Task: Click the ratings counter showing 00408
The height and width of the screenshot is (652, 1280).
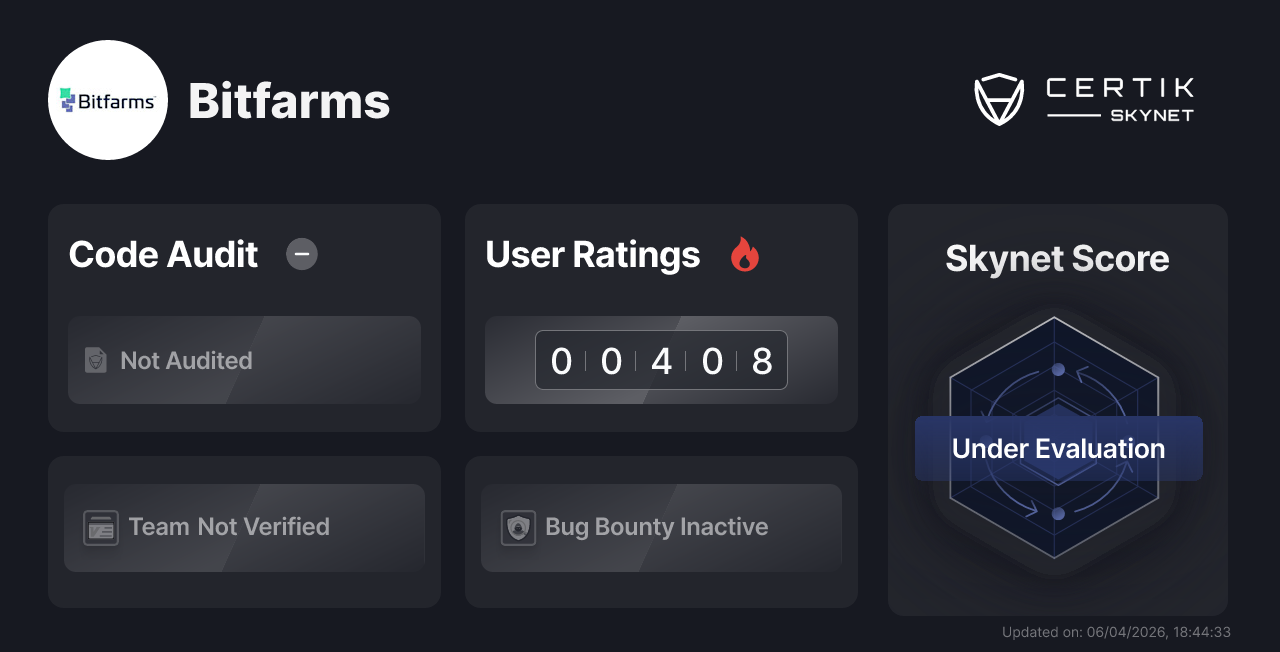Action: (x=661, y=360)
